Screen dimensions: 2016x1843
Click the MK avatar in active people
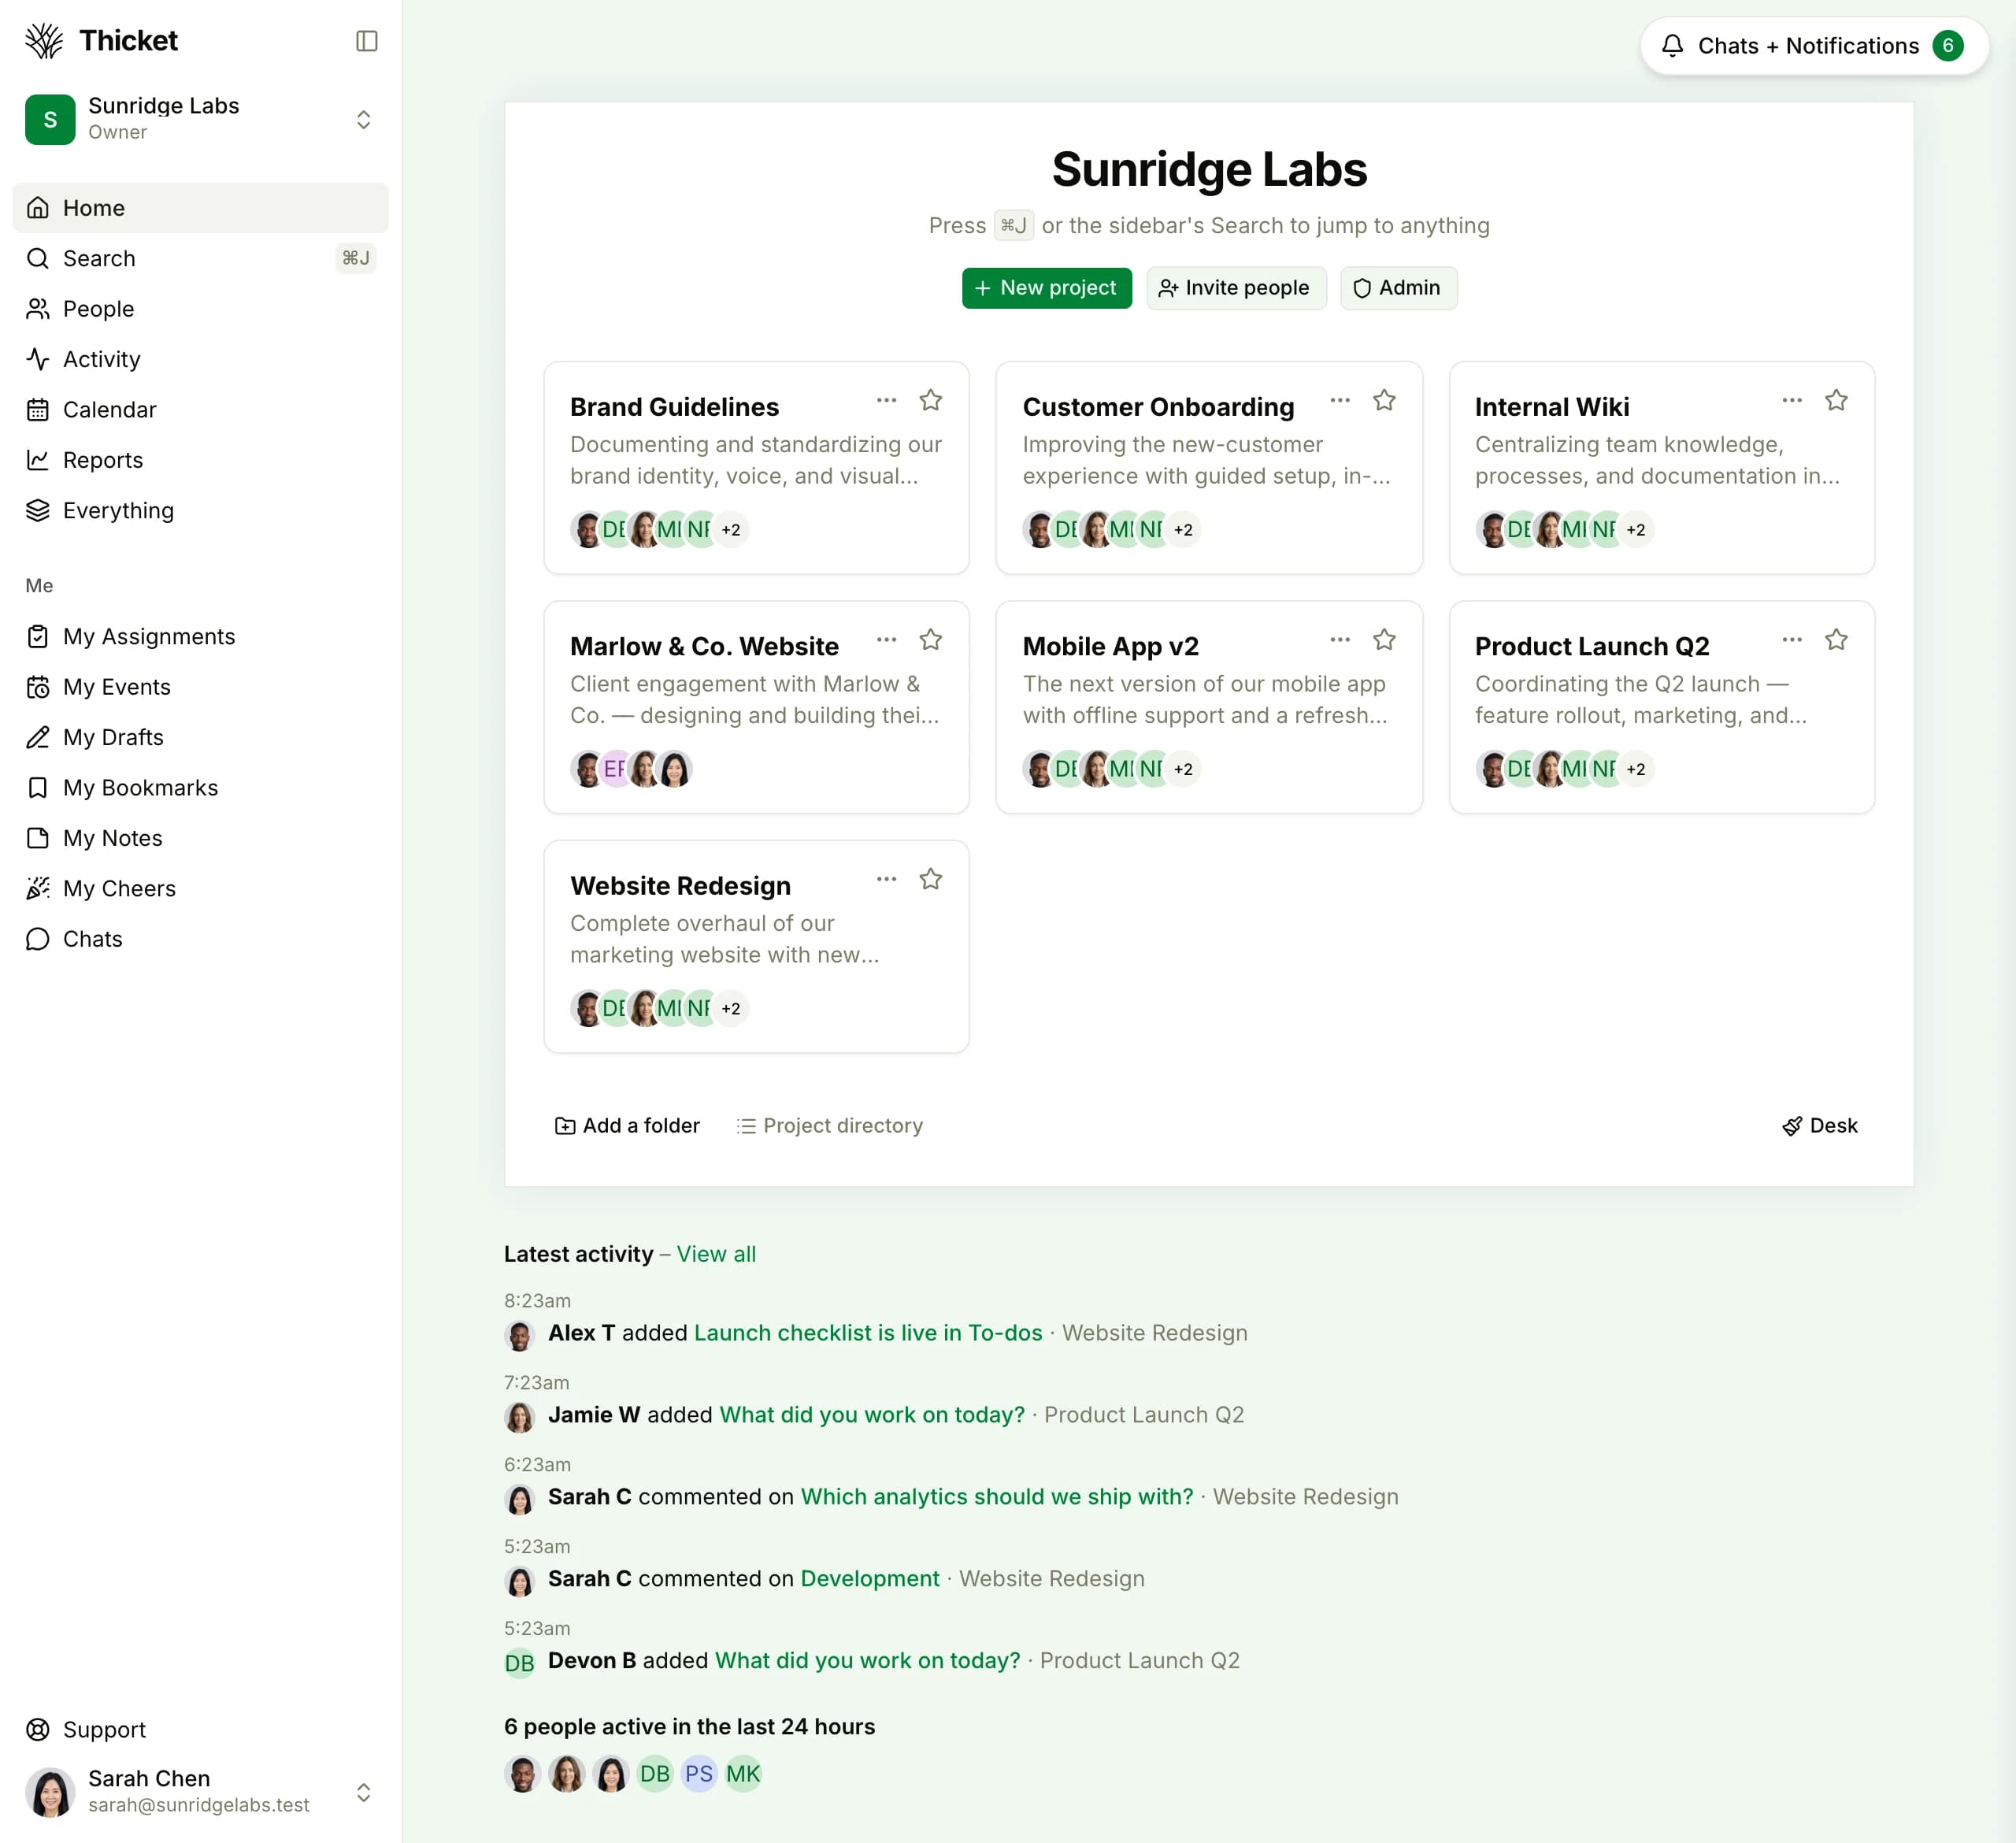pos(743,1774)
